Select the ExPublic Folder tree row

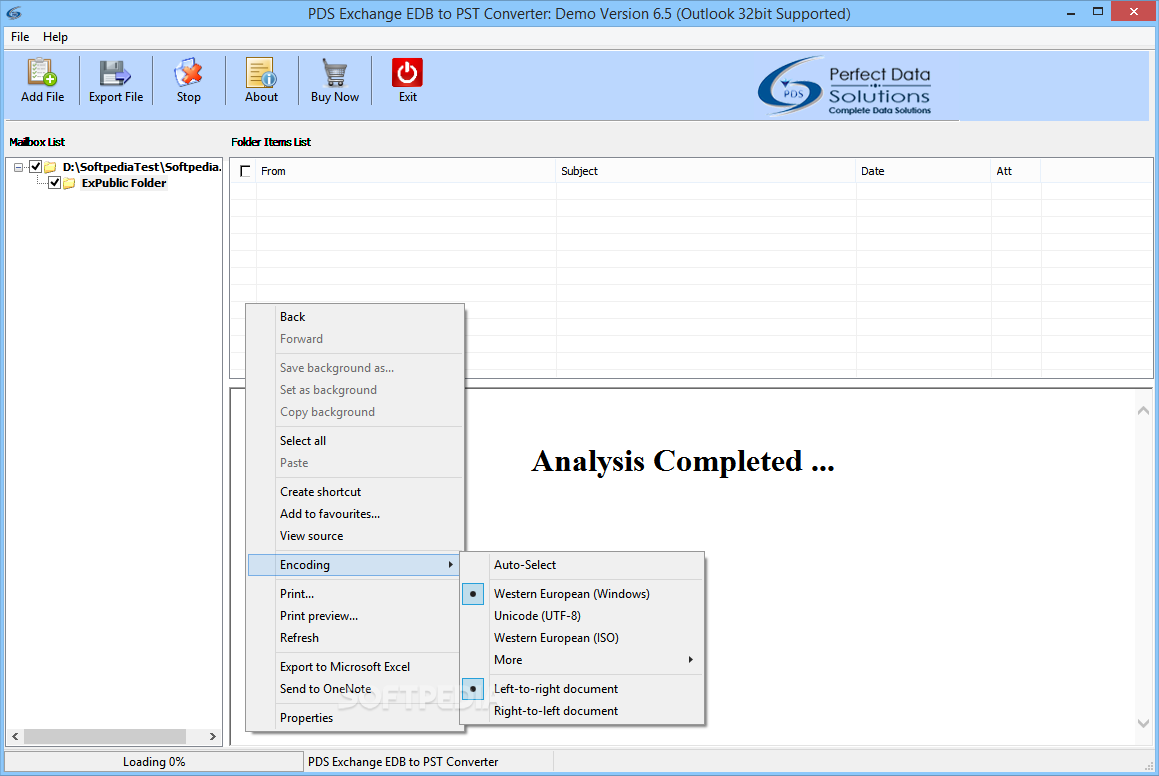coord(124,183)
